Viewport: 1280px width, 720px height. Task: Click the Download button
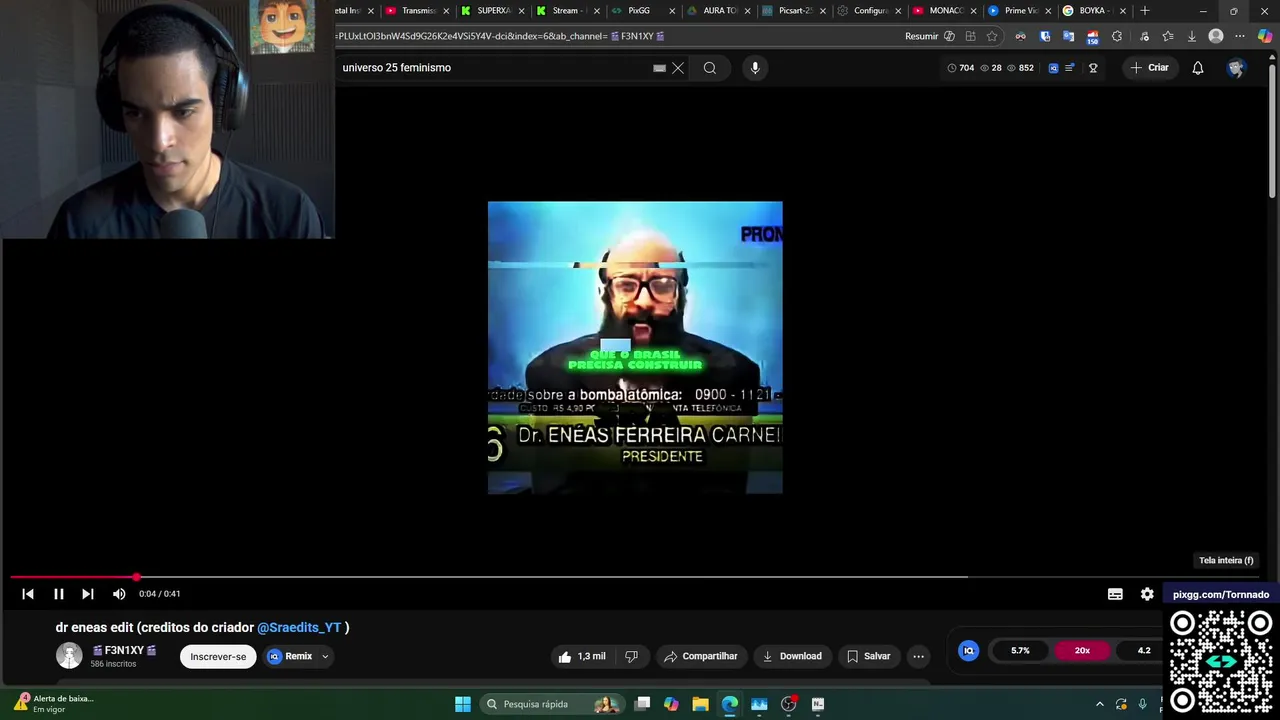tap(792, 656)
